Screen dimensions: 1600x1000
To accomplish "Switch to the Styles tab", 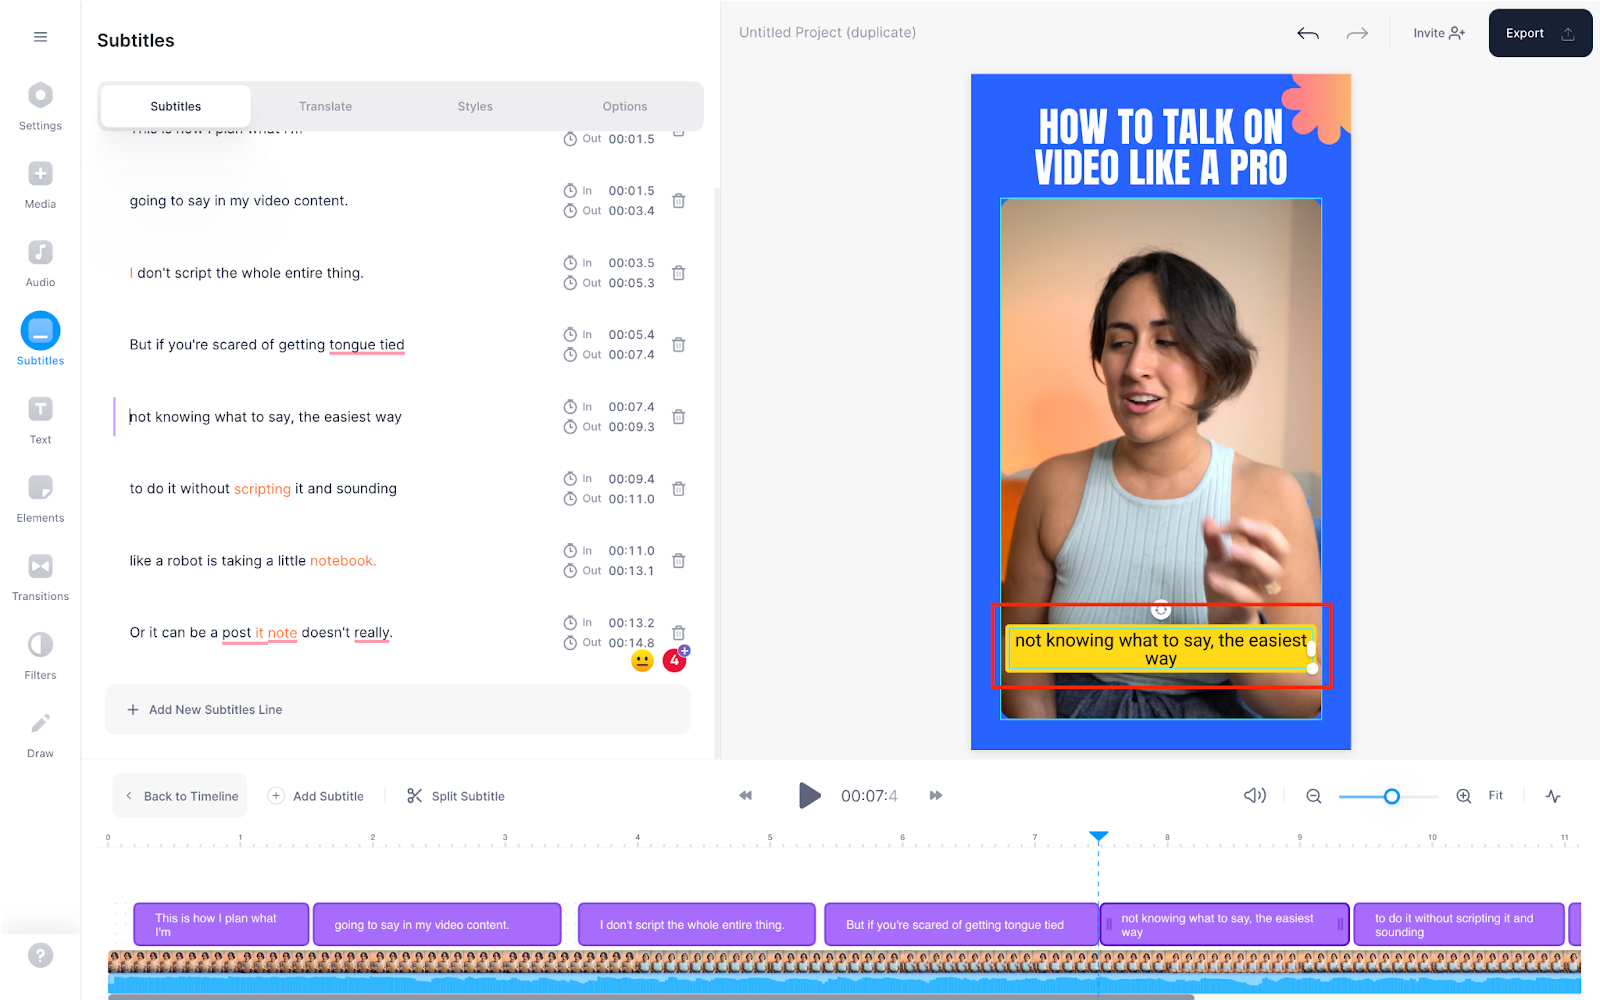I will point(475,106).
